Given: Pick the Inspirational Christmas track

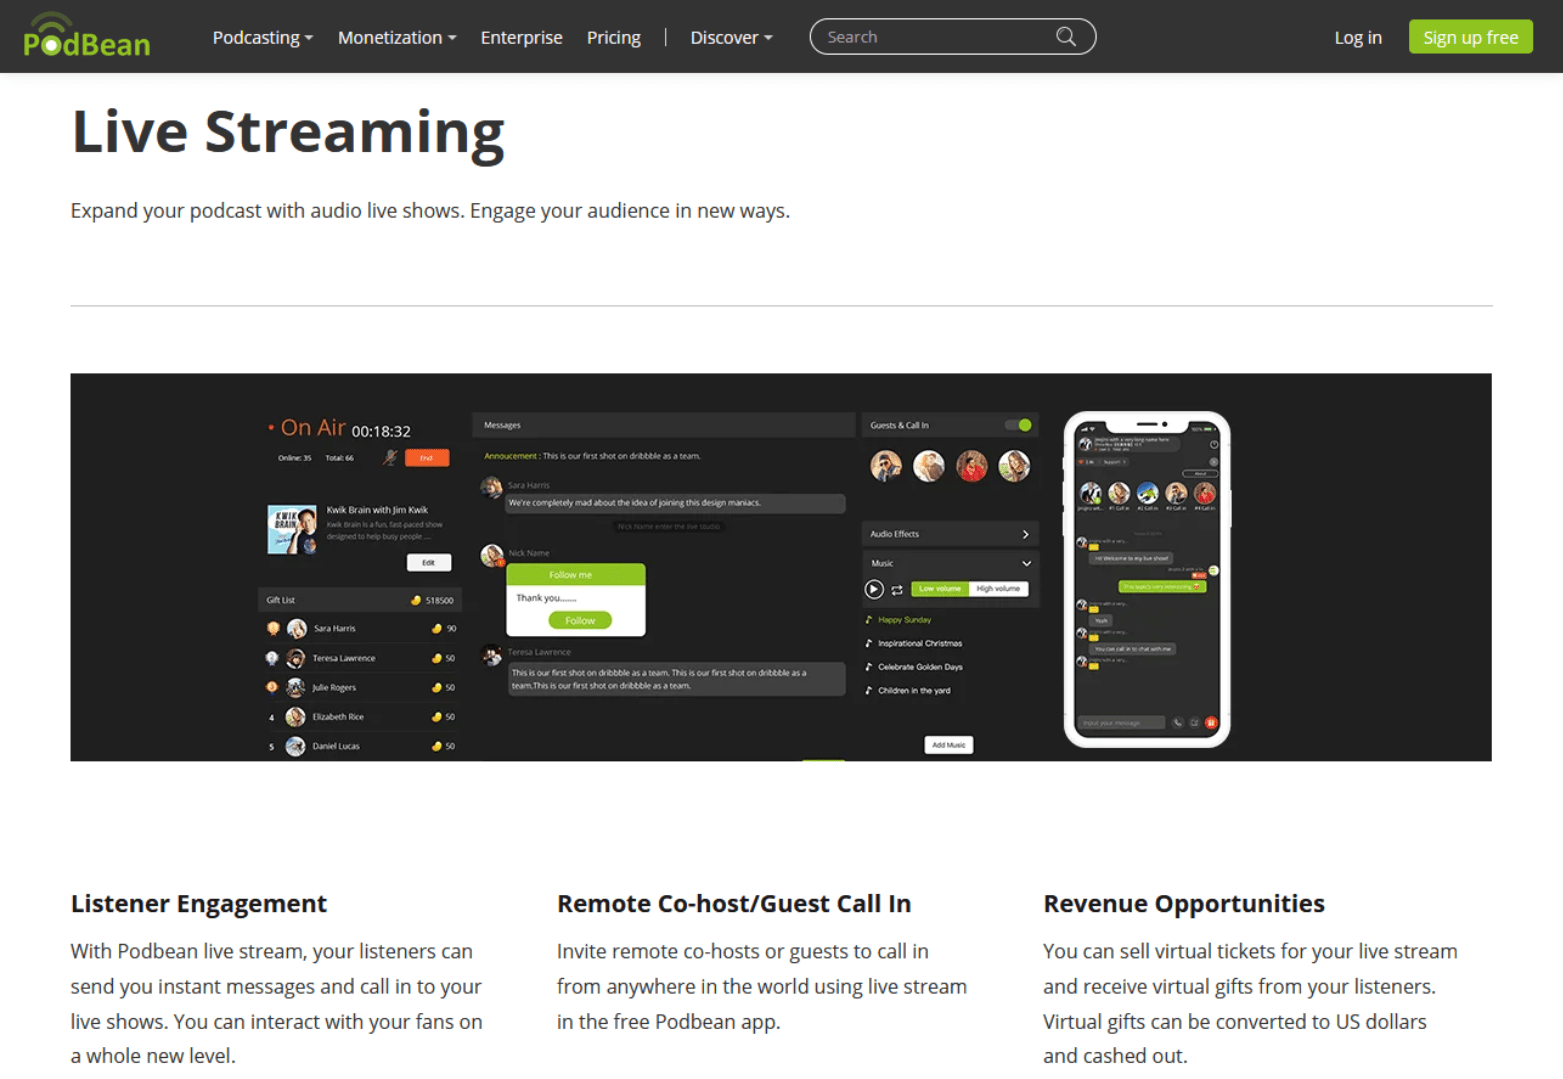Looking at the screenshot, I should pos(914,643).
